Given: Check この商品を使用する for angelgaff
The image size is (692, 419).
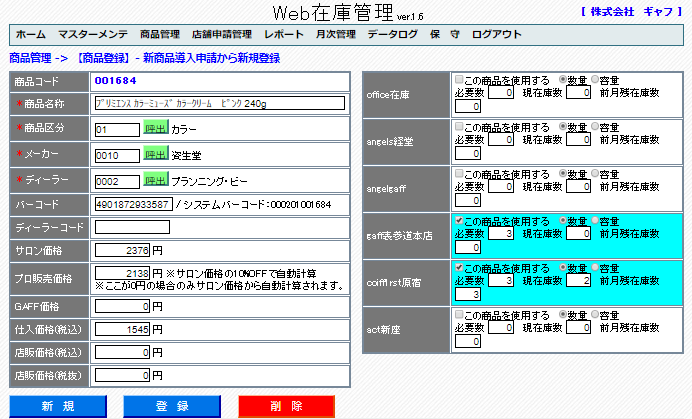Looking at the screenshot, I should pos(459,174).
